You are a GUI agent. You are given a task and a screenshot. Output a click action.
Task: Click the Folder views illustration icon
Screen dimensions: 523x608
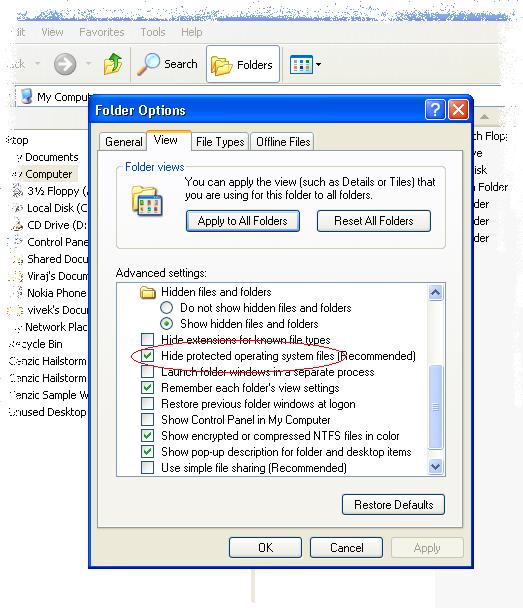tap(147, 201)
